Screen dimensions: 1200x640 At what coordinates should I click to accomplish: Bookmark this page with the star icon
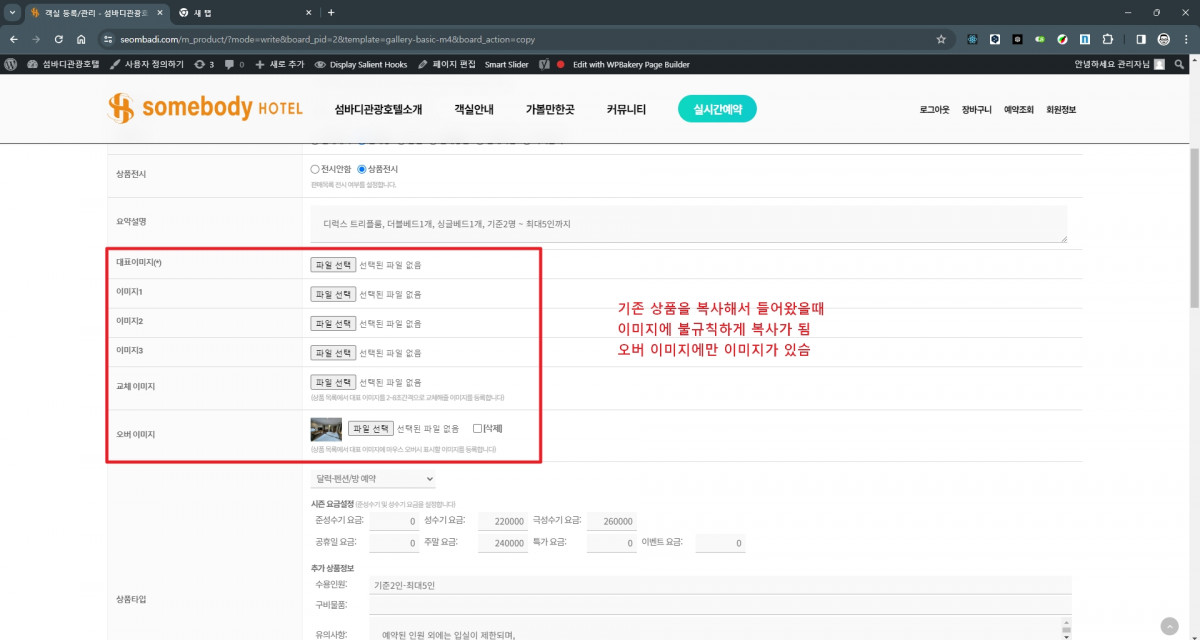[x=941, y=39]
